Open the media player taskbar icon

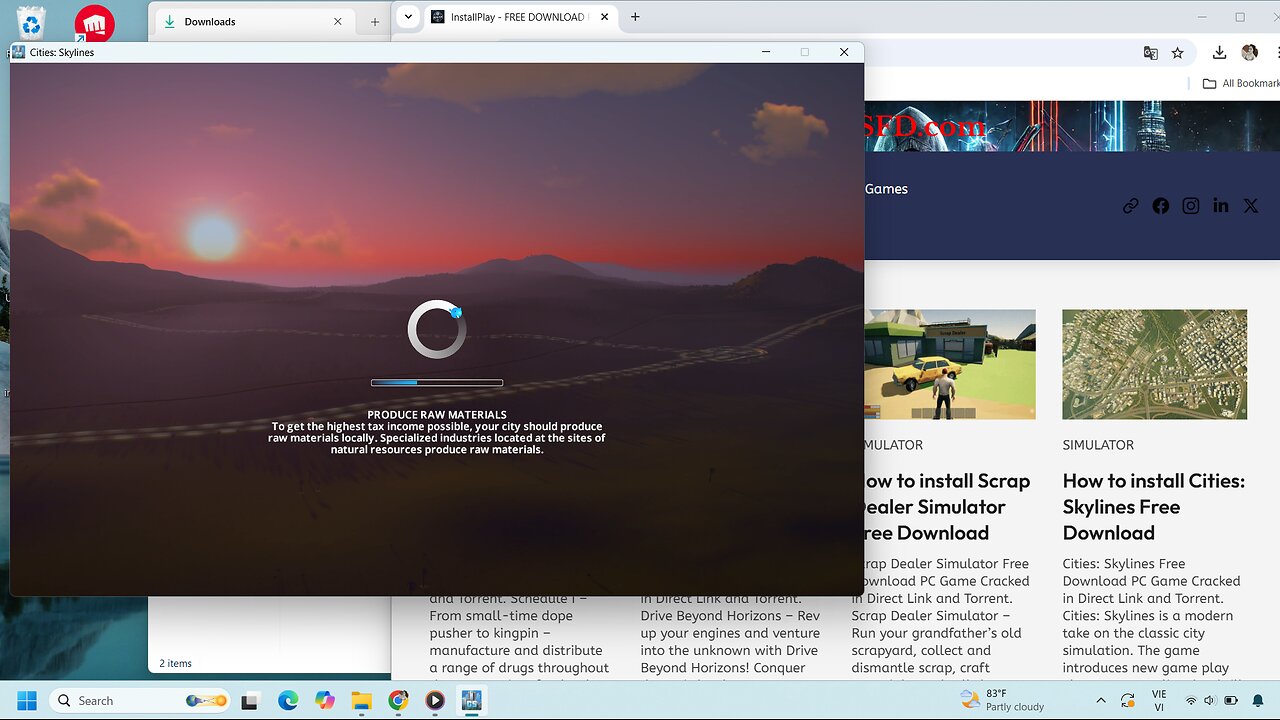point(435,700)
